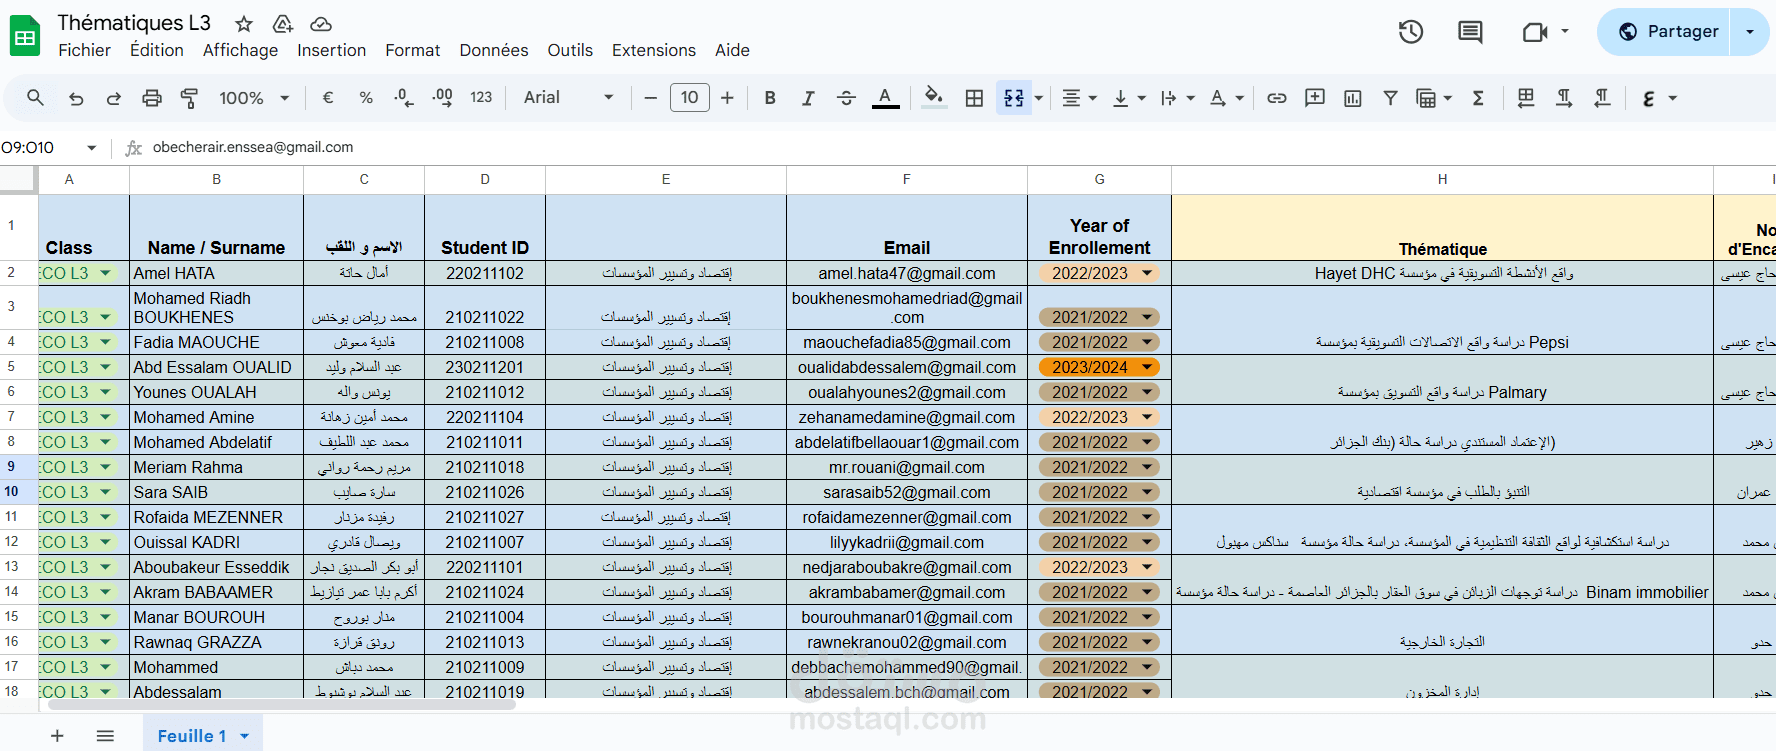Open the Données menu
The image size is (1776, 751).
pyautogui.click(x=494, y=50)
